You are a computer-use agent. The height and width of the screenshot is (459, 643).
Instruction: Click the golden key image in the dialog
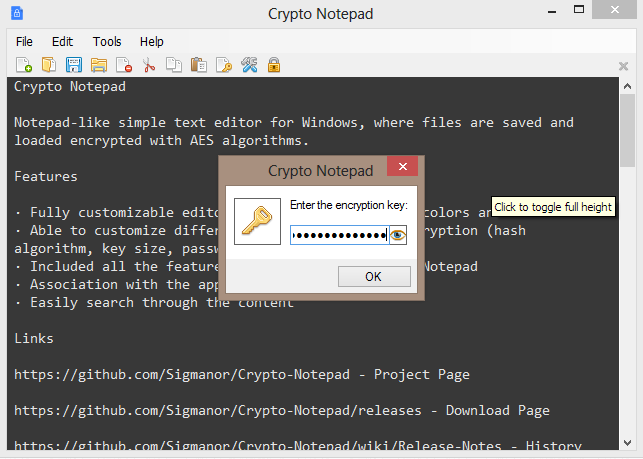pyautogui.click(x=257, y=222)
